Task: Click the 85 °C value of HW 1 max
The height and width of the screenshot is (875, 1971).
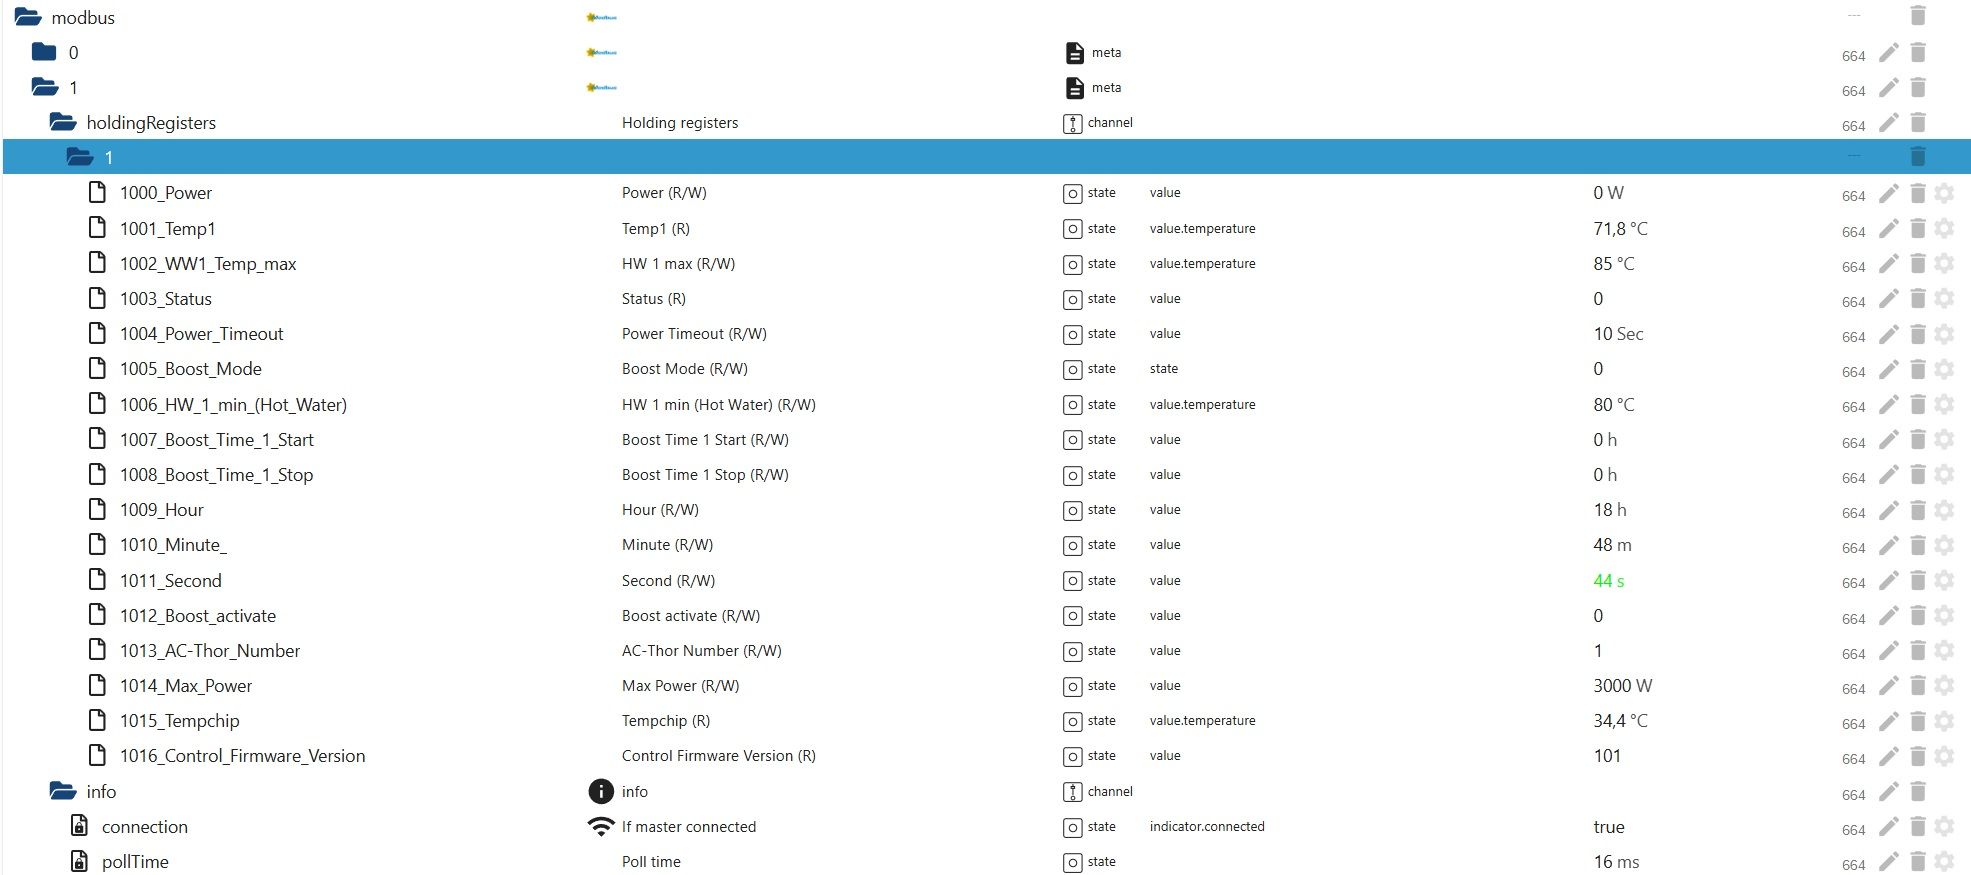Action: click(x=1613, y=264)
